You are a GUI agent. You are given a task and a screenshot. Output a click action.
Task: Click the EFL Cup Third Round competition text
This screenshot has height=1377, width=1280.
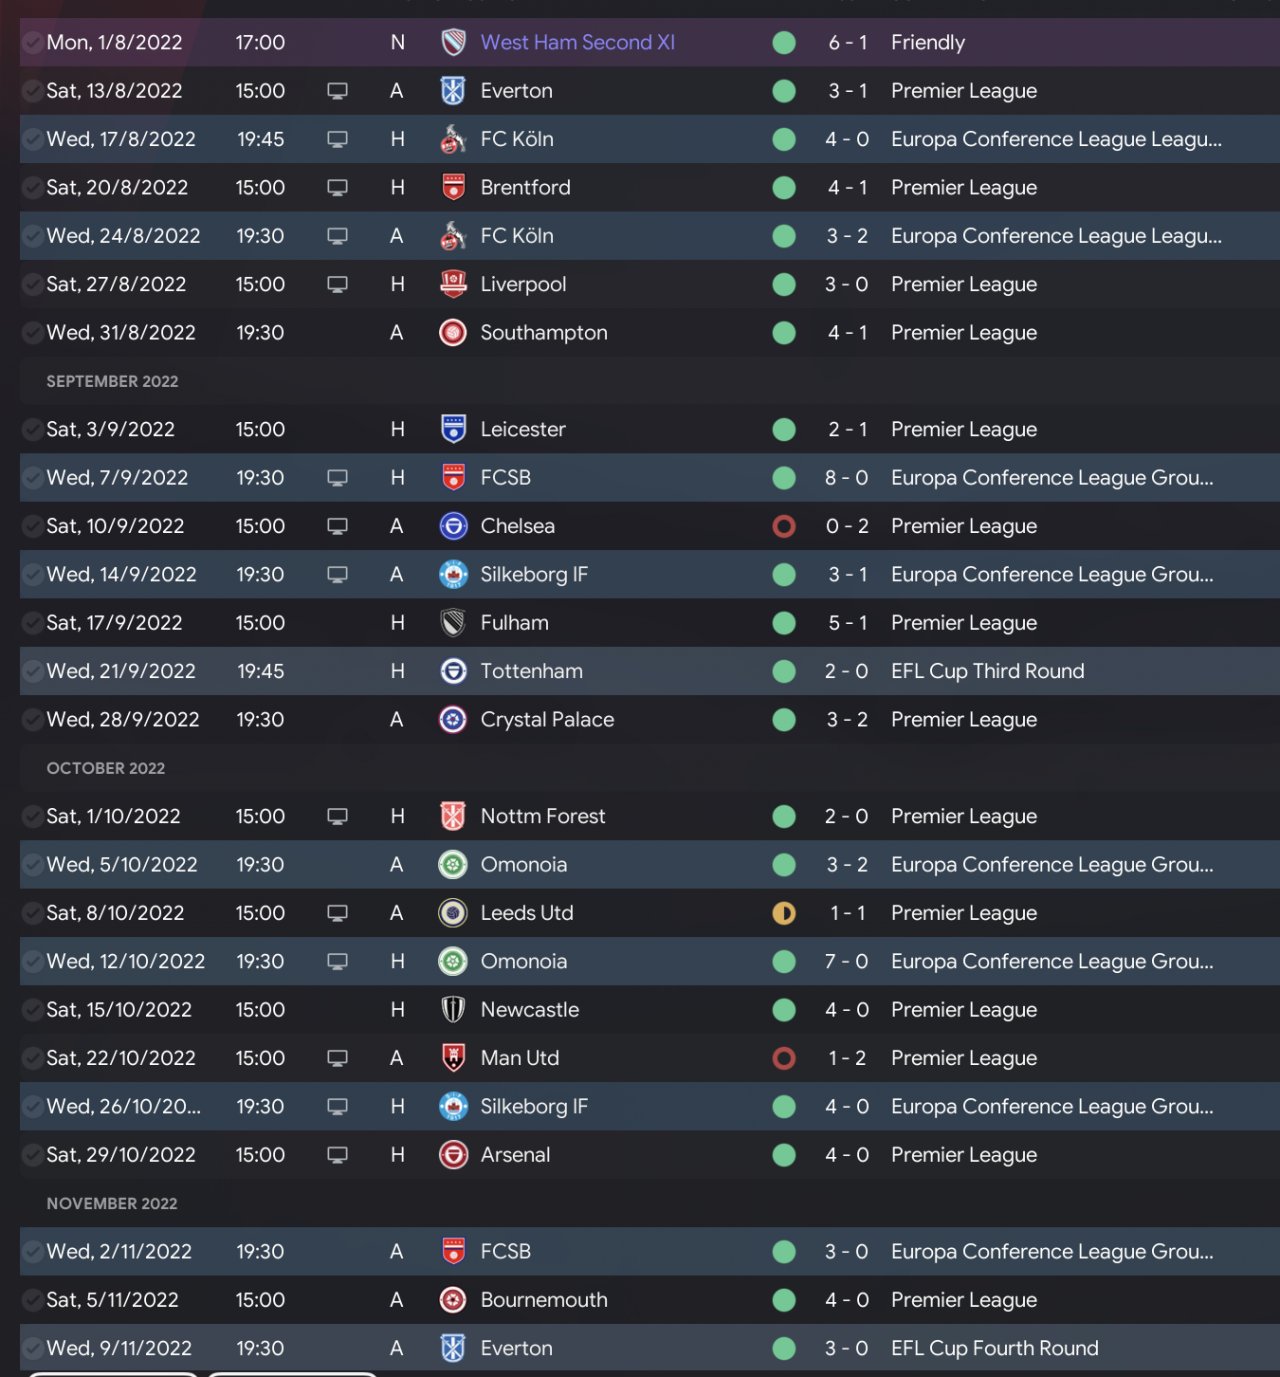[987, 671]
